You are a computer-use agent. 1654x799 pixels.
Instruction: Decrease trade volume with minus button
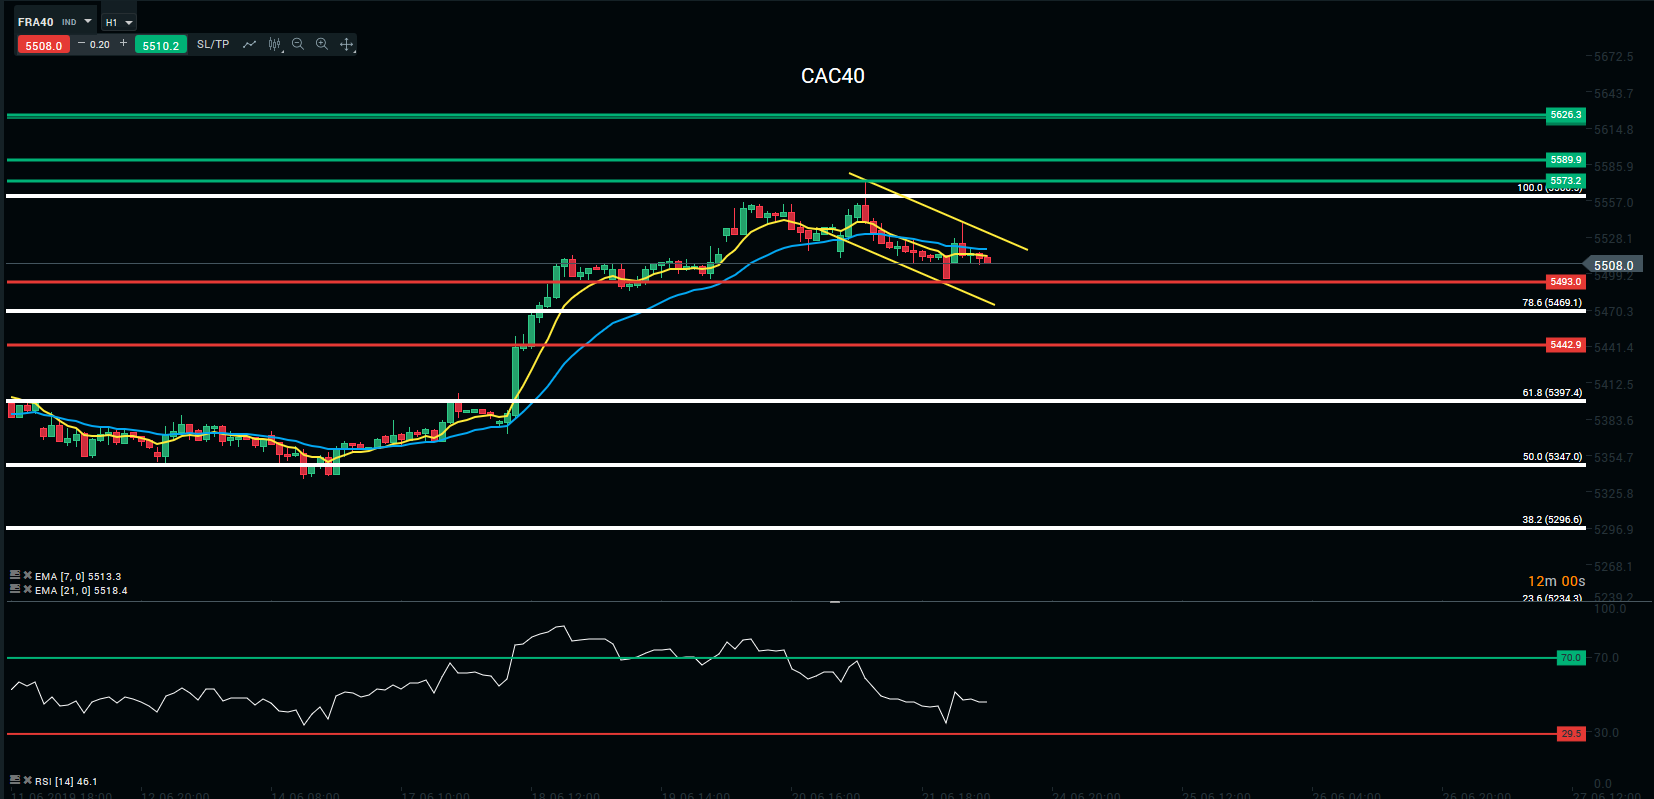pos(82,44)
